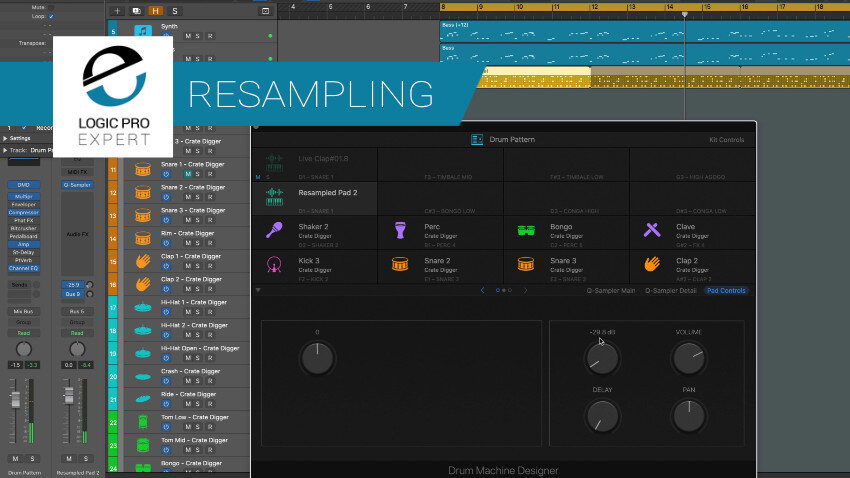The width and height of the screenshot is (850, 478).
Task: Click the add track plus button
Action: coord(117,11)
